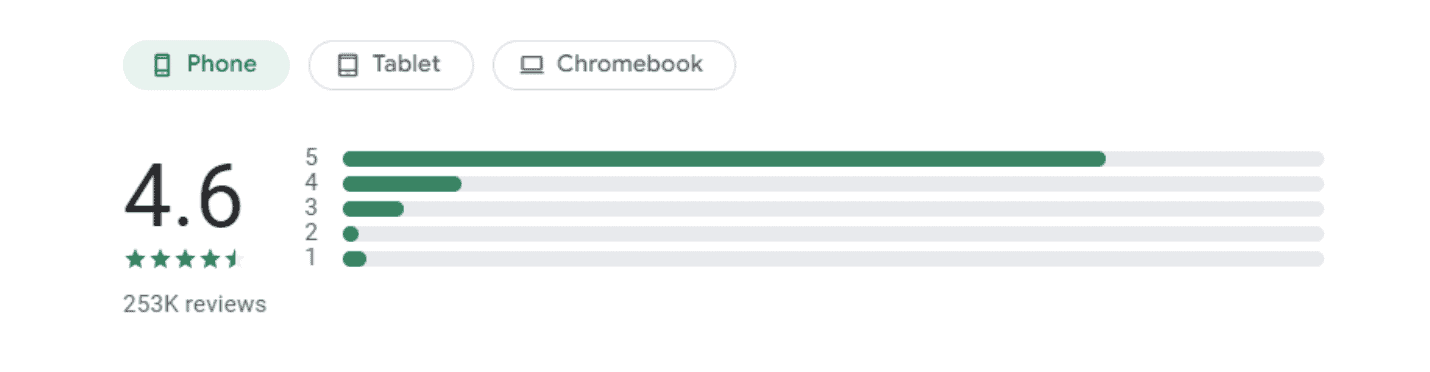This screenshot has height=372, width=1430.
Task: Click the 4-star rating bar
Action: tap(833, 184)
